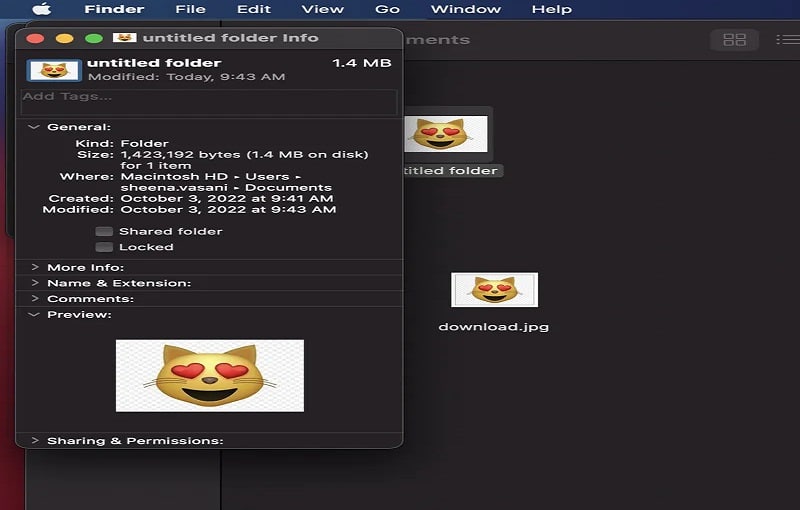Toggle the Locked checkbox
This screenshot has height=510, width=800.
point(104,247)
